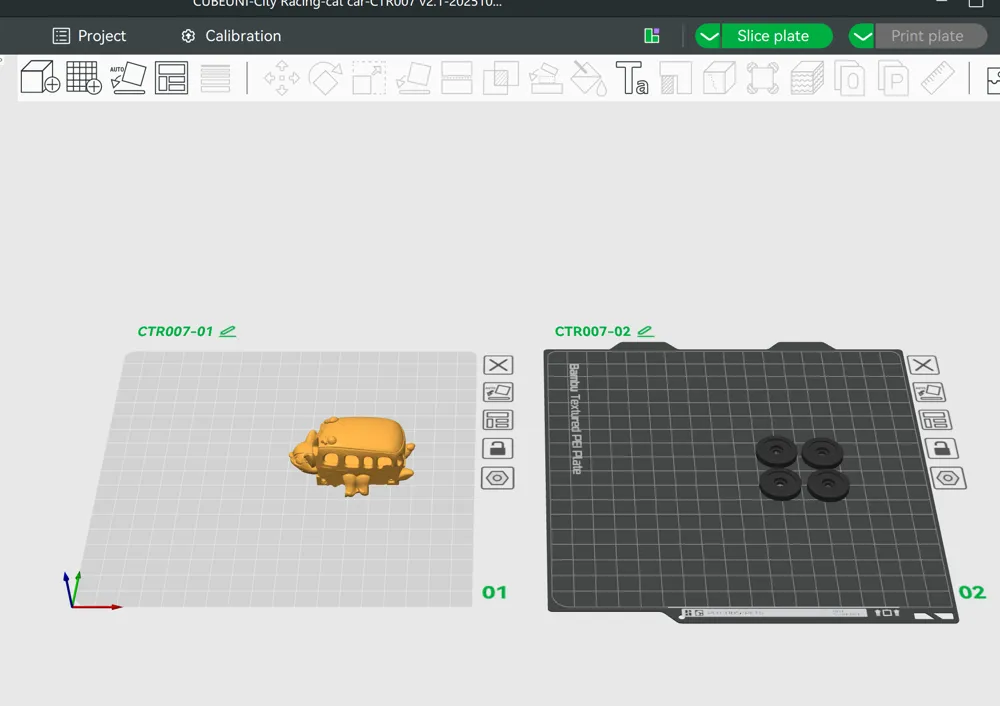
Task: Click the CTR007-01 plate label
Action: pyautogui.click(x=175, y=331)
